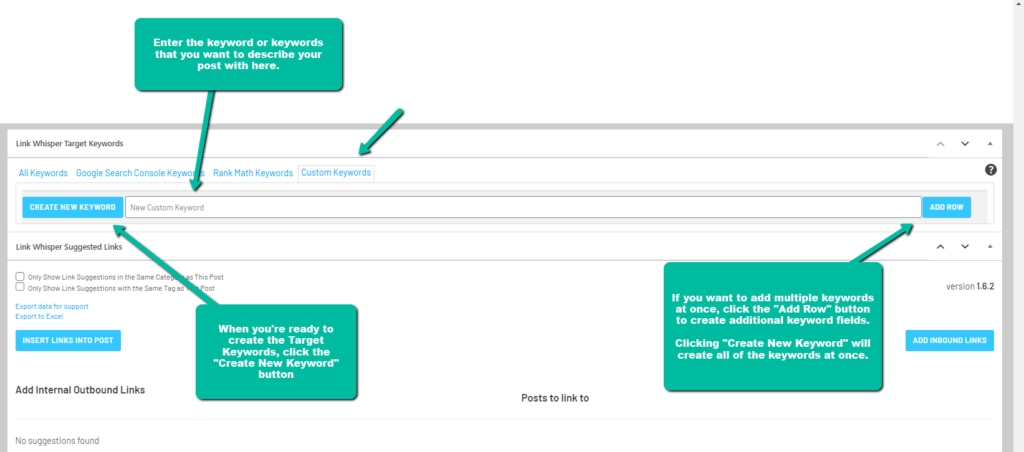Click the Add Internal Outbound Links heading
This screenshot has width=1024, height=452.
click(80, 390)
